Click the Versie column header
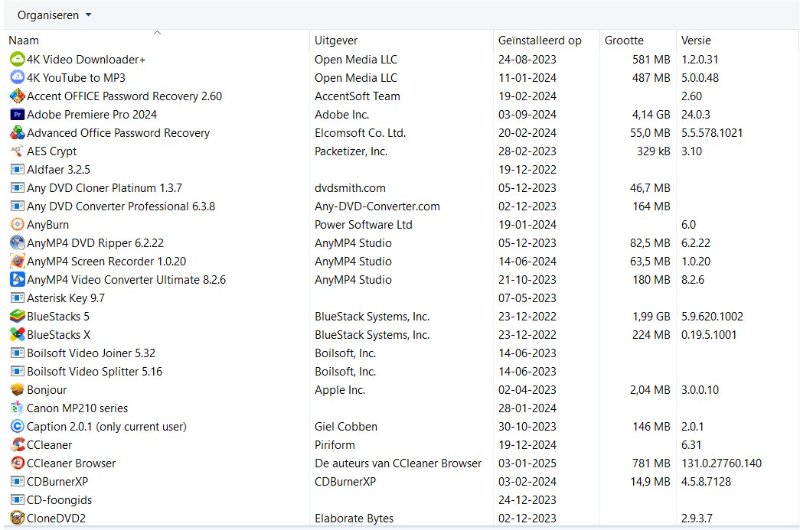The height and width of the screenshot is (530, 800). coord(696,41)
